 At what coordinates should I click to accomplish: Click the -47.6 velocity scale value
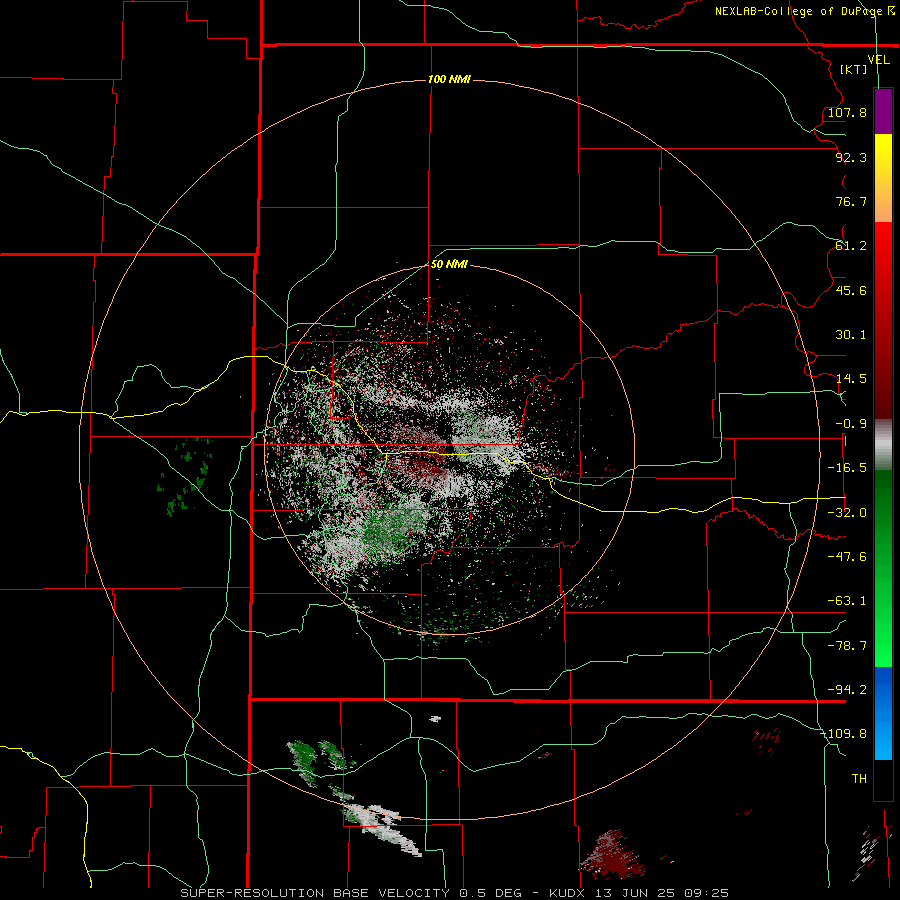(847, 557)
